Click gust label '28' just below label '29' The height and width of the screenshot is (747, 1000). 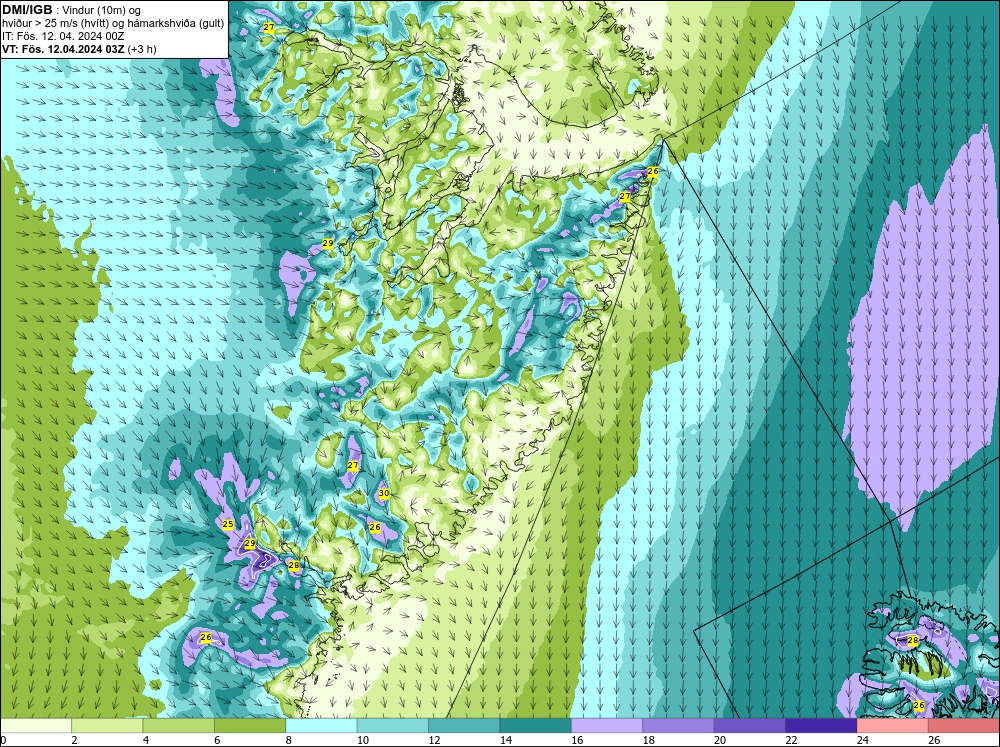pos(293,565)
